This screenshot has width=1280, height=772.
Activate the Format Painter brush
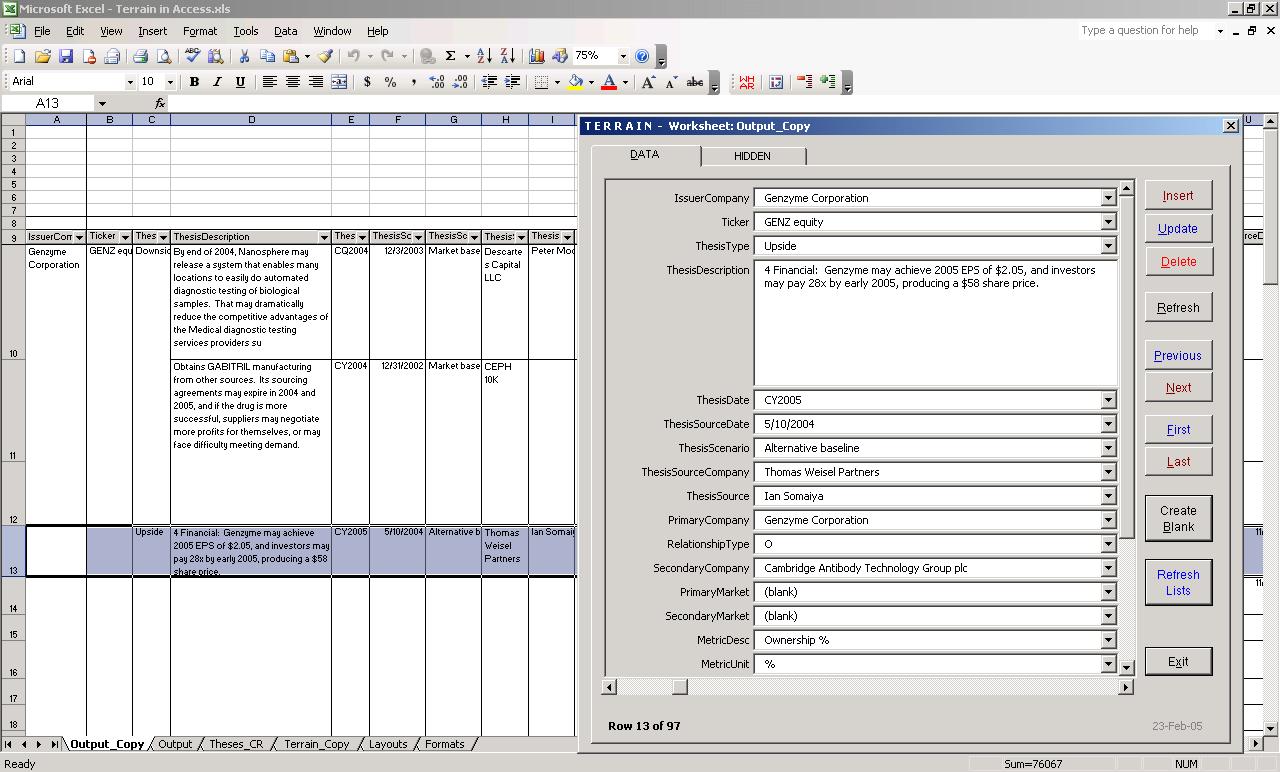[326, 56]
